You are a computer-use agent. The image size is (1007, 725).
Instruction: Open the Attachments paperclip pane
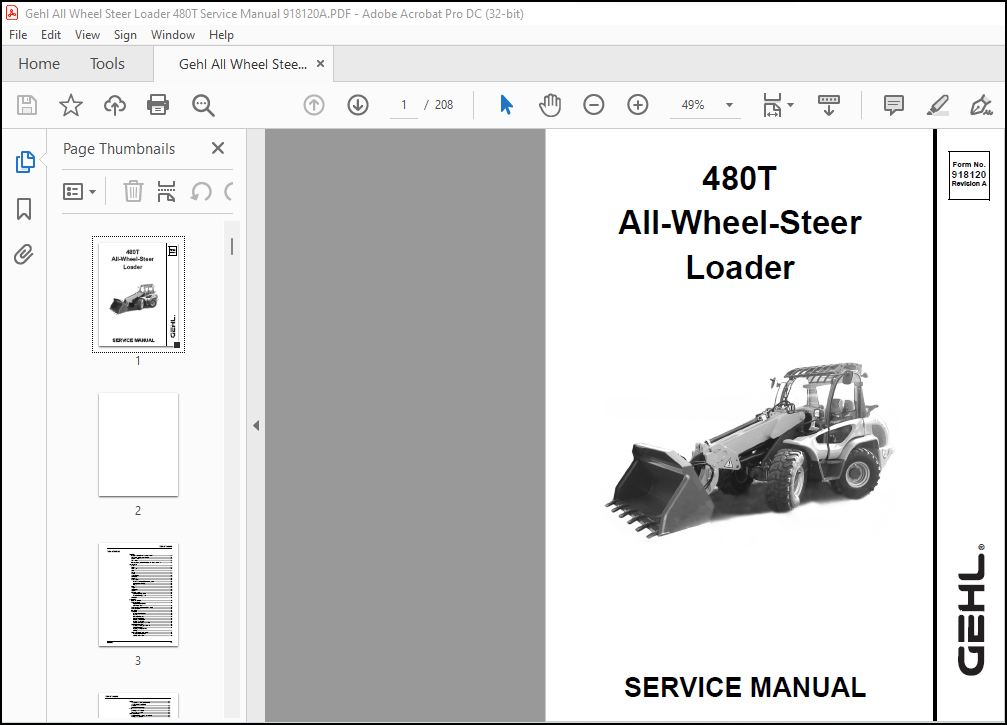point(24,254)
